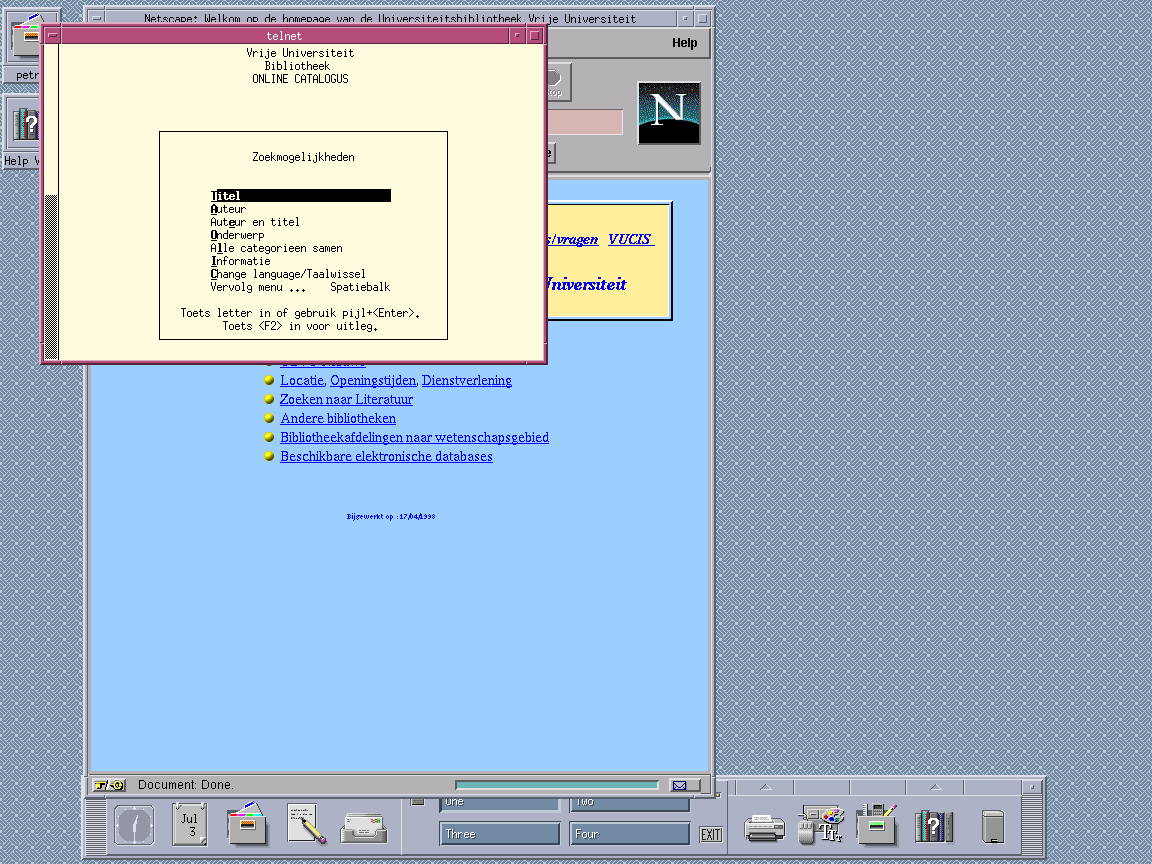The width and height of the screenshot is (1152, 864).
Task: Click the 'Document: Done.' status text
Action: coord(186,785)
